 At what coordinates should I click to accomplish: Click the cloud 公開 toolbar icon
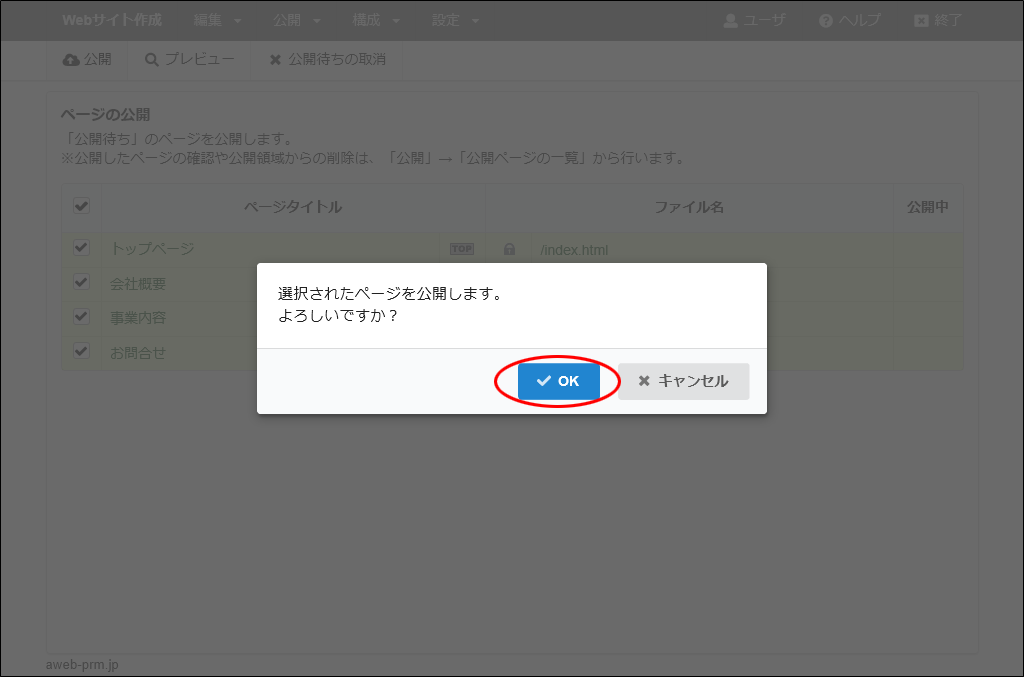[x=71, y=60]
